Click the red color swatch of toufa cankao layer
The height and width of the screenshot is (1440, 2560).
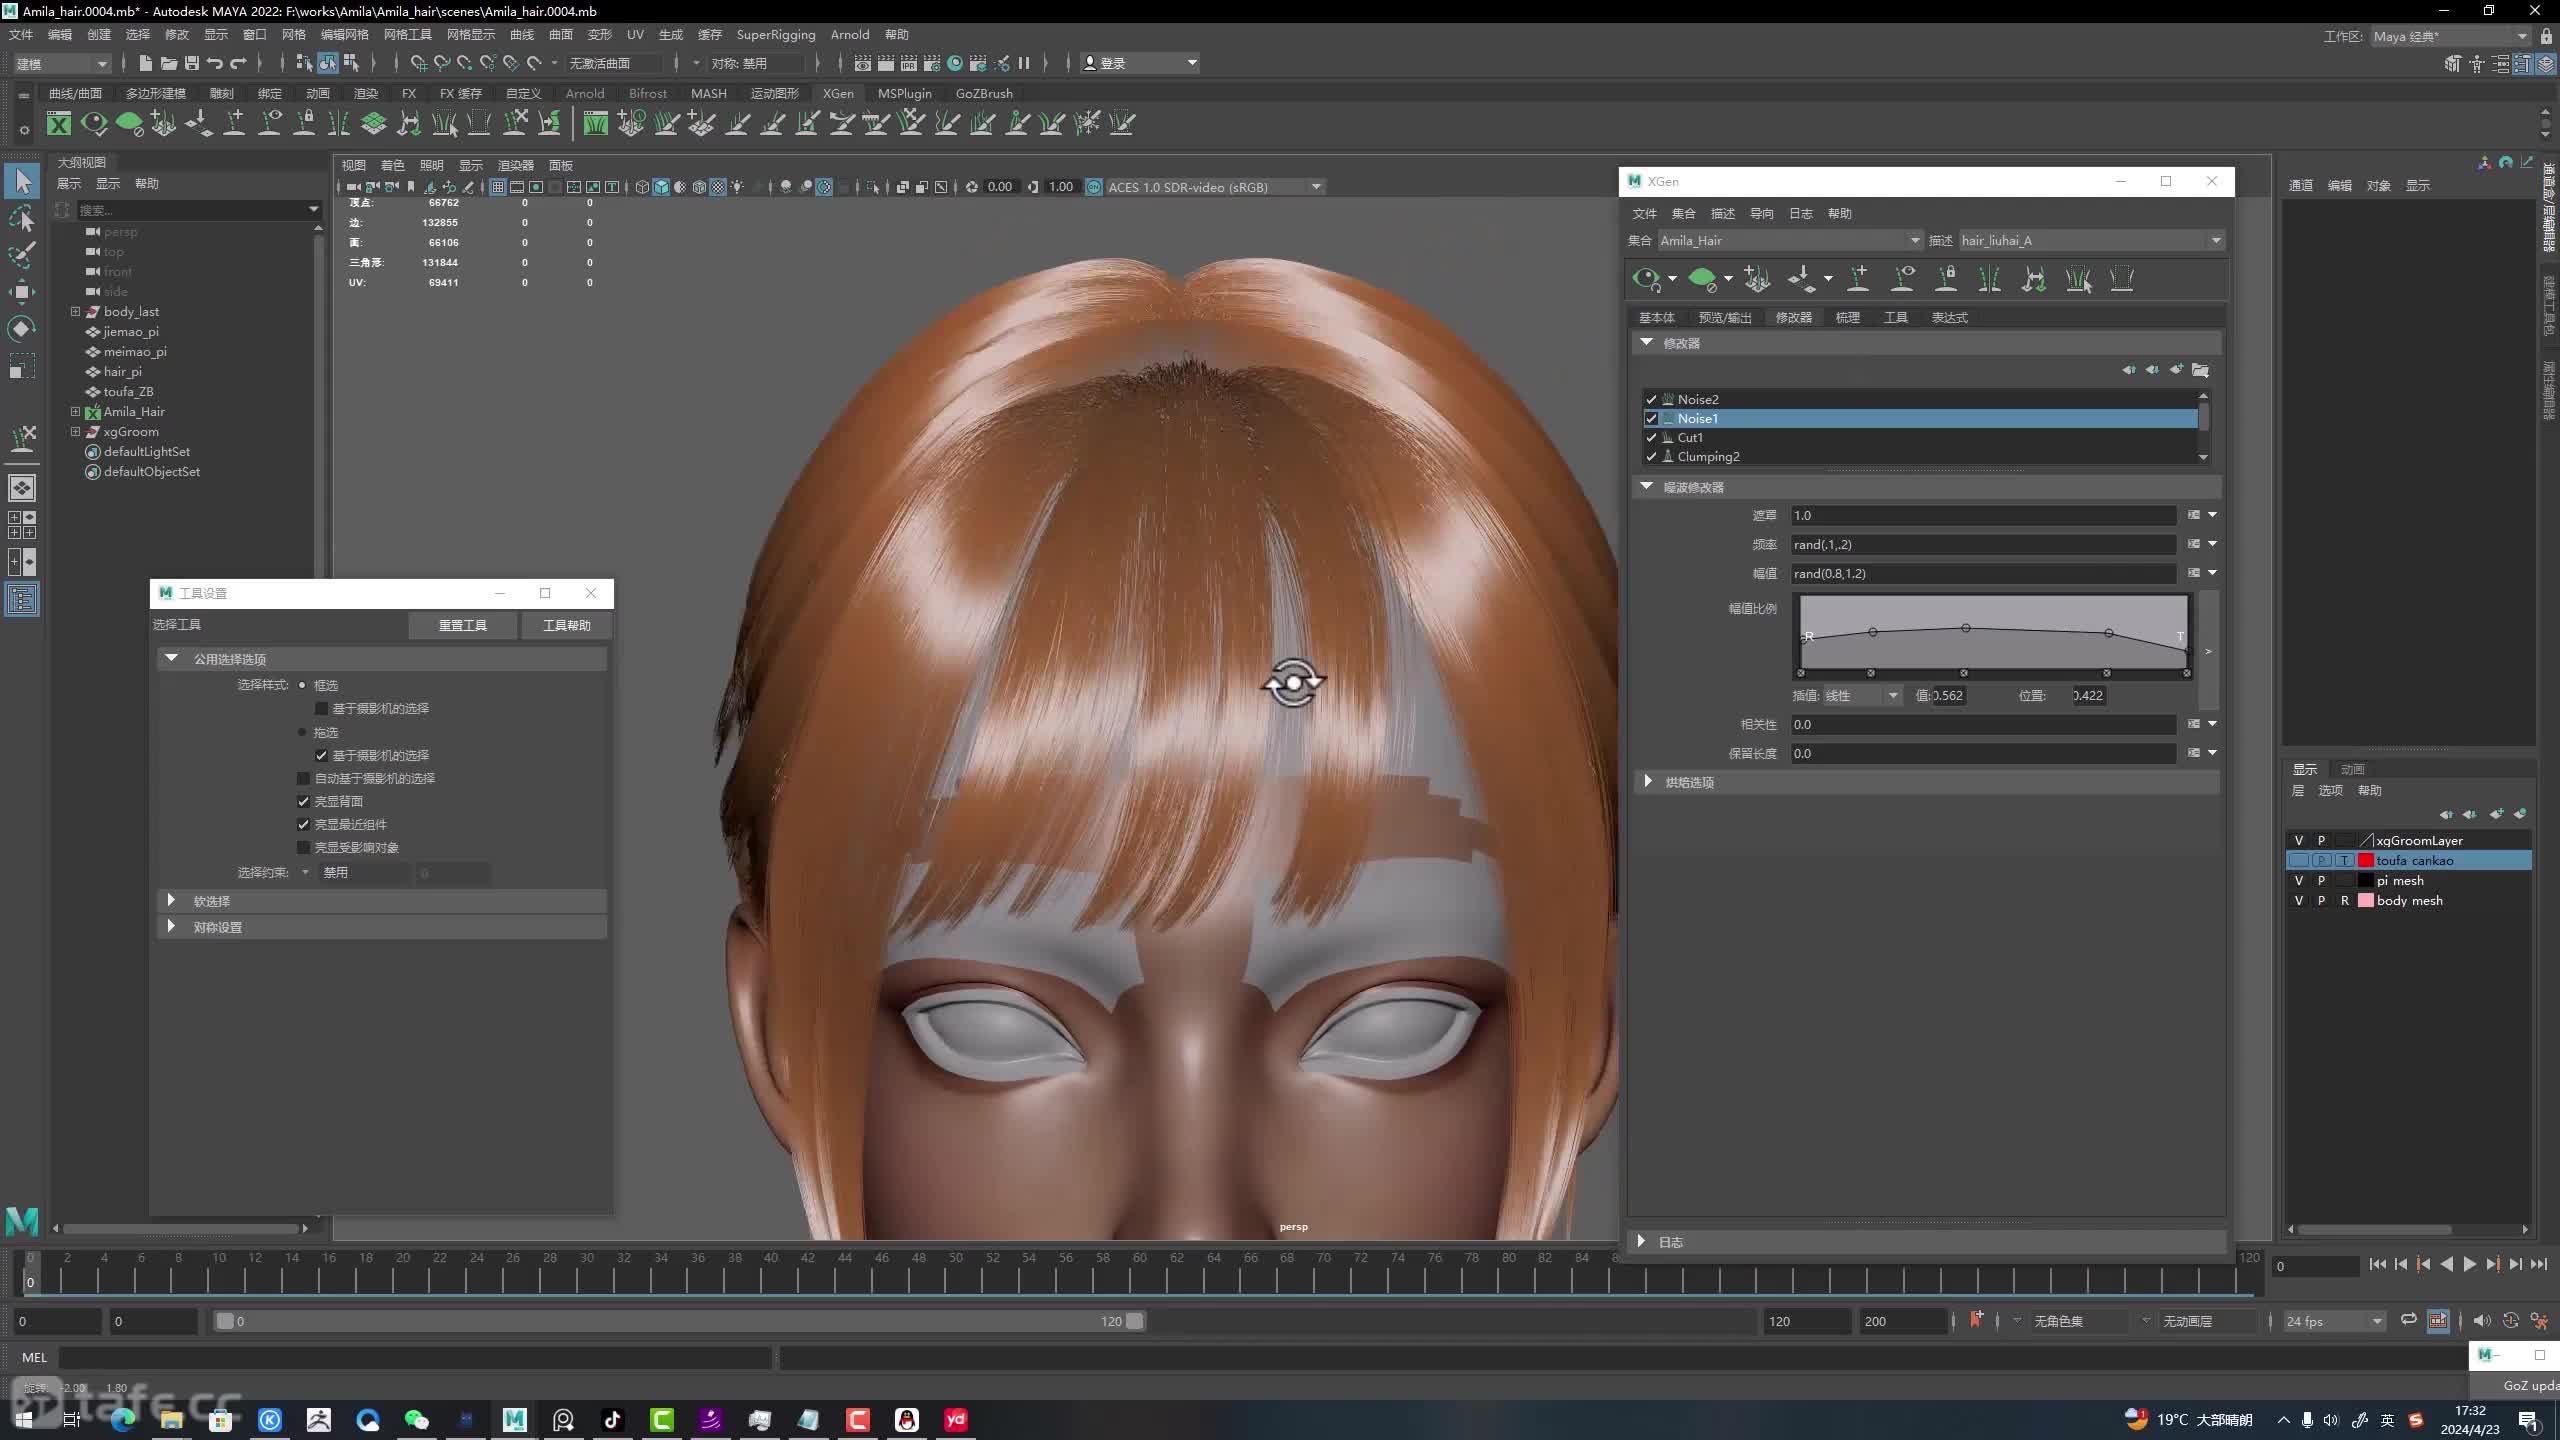click(x=2366, y=860)
